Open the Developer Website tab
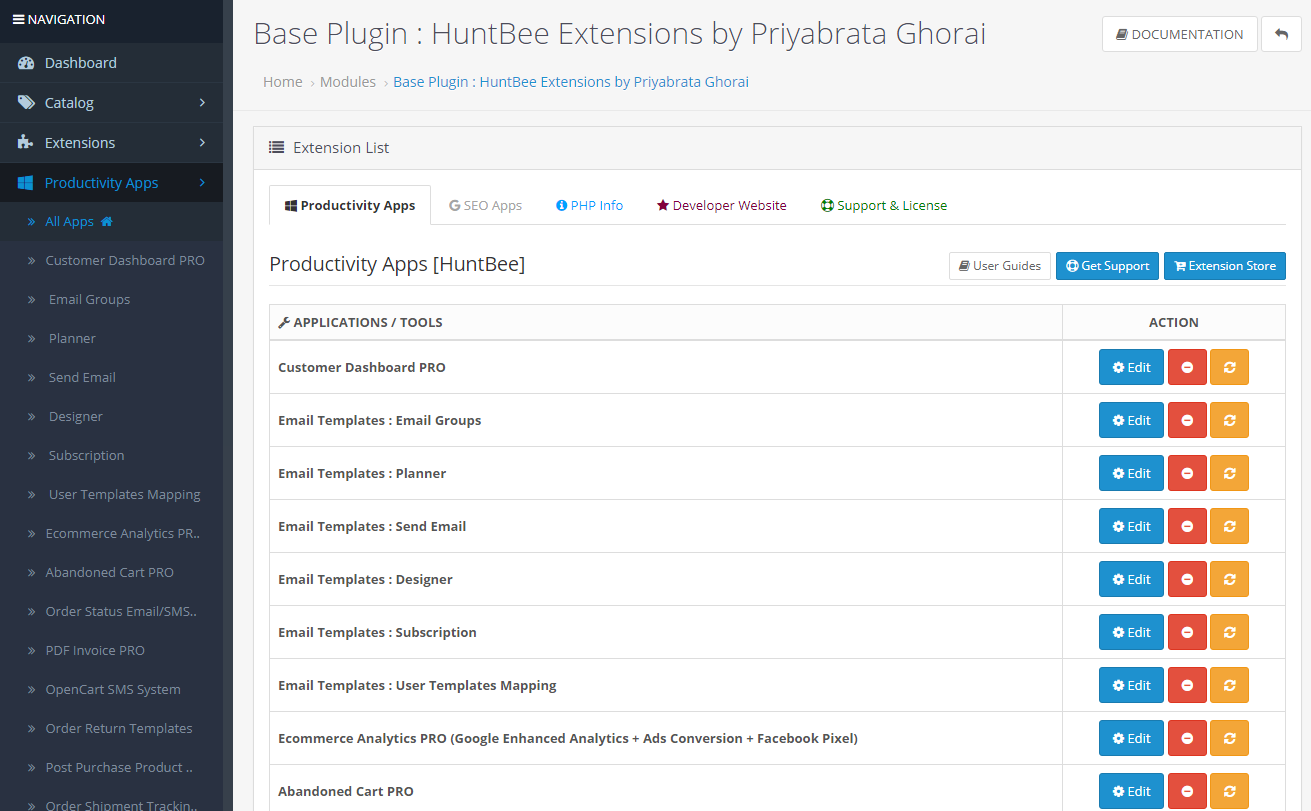This screenshot has width=1311, height=811. tap(721, 205)
